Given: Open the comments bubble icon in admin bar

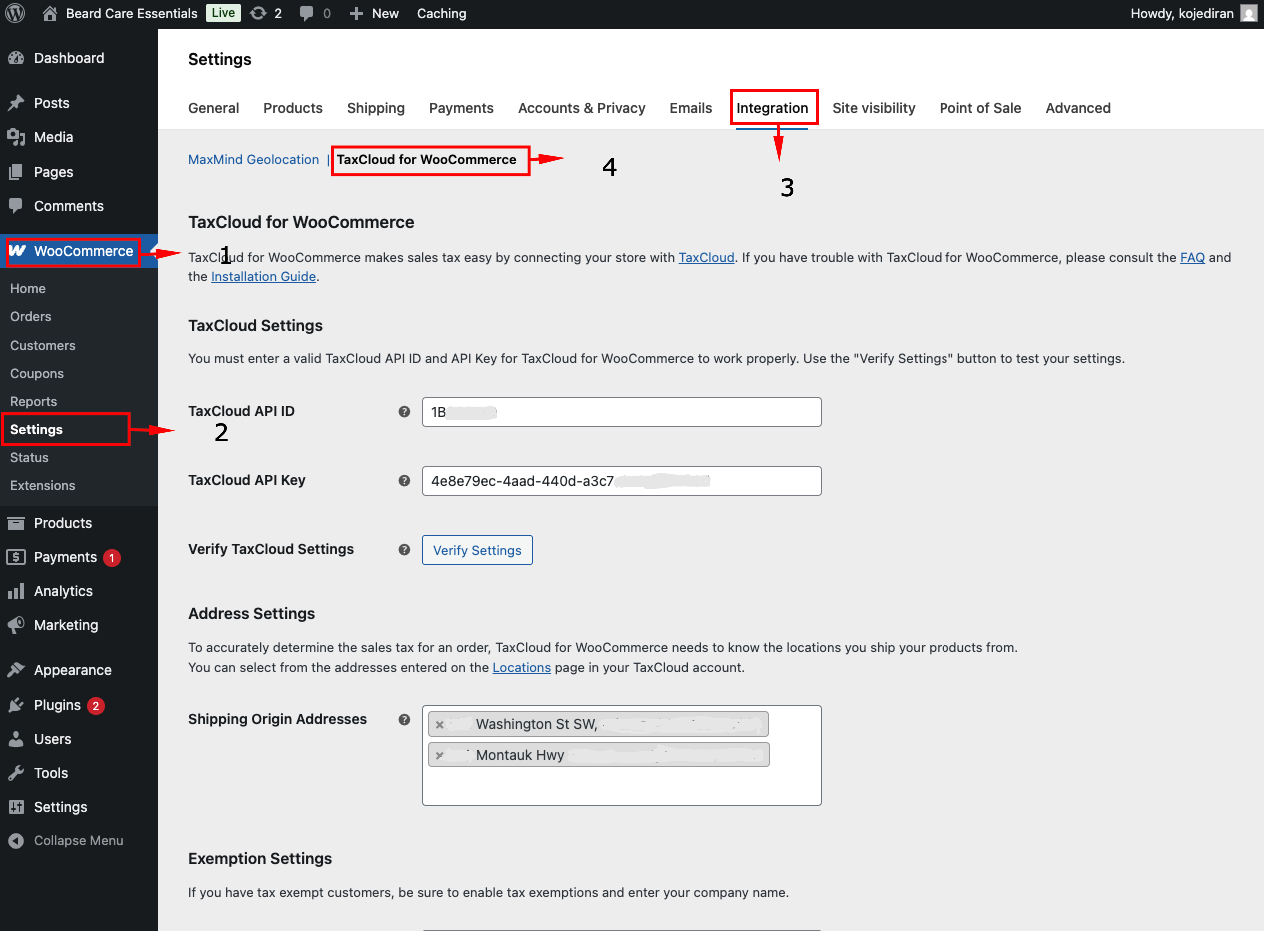Looking at the screenshot, I should [x=307, y=13].
